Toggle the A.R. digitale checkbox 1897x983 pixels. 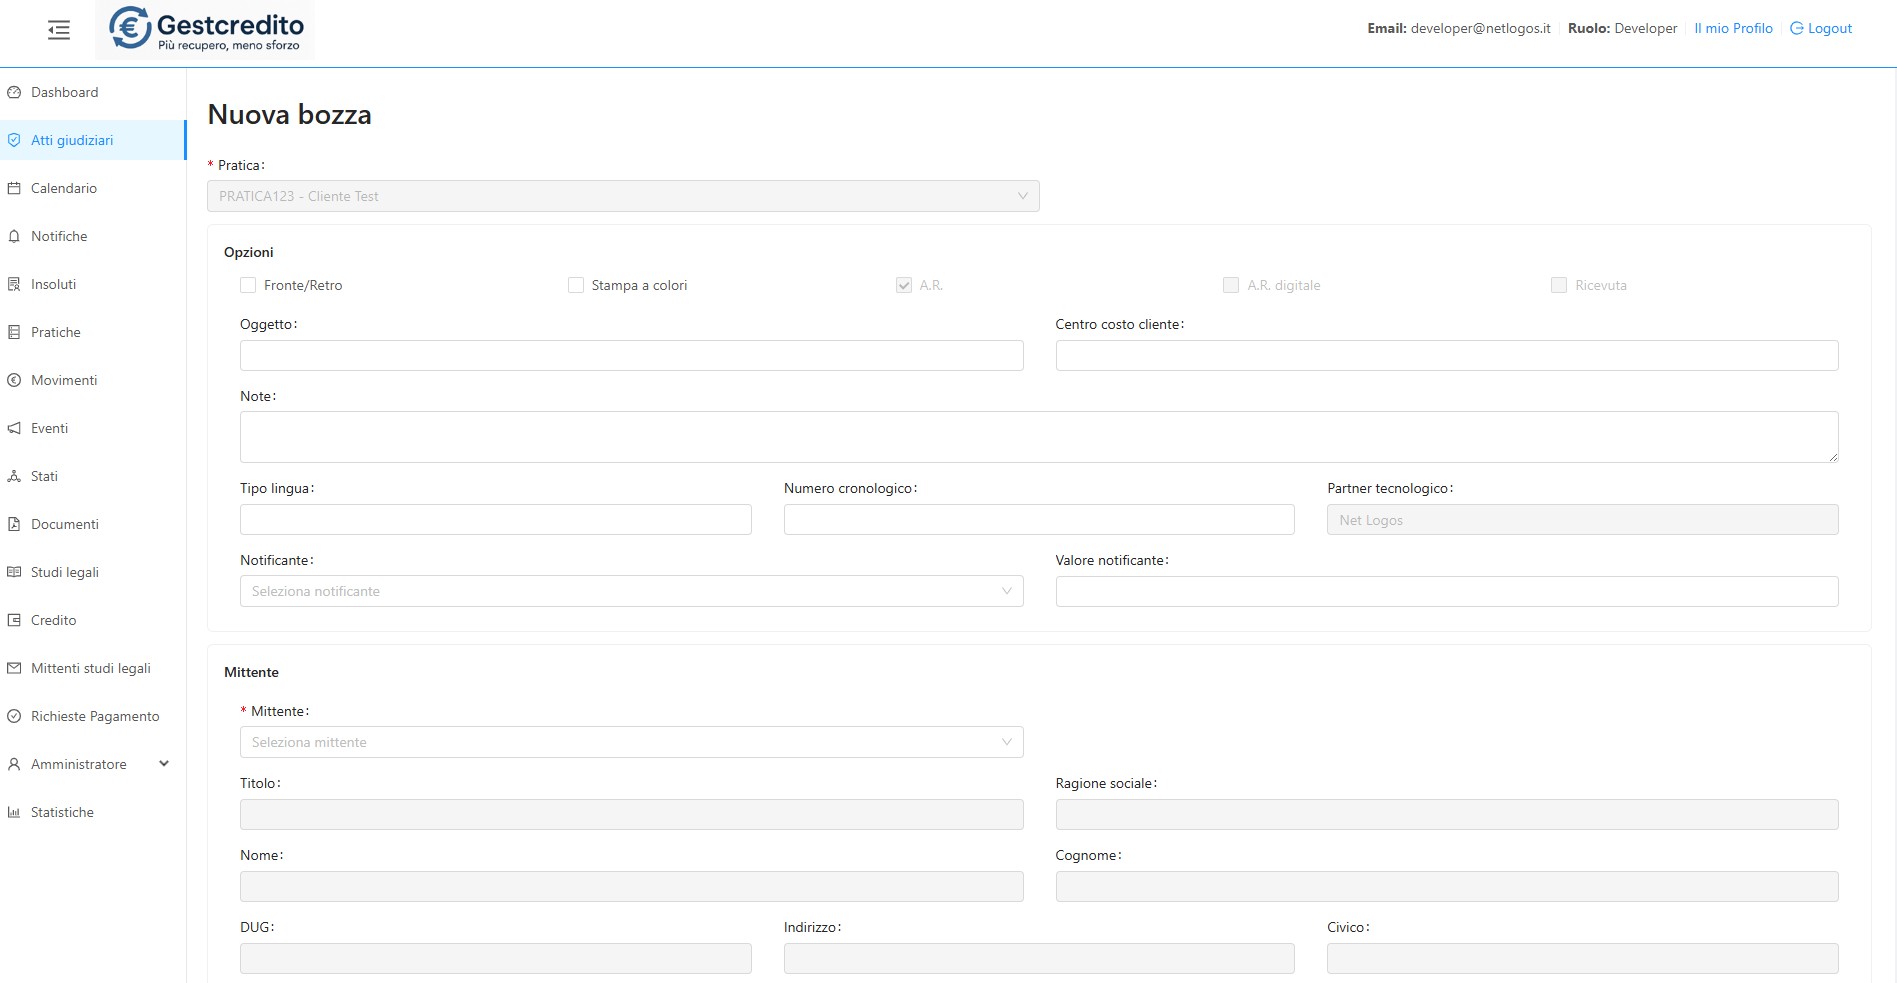click(1231, 285)
